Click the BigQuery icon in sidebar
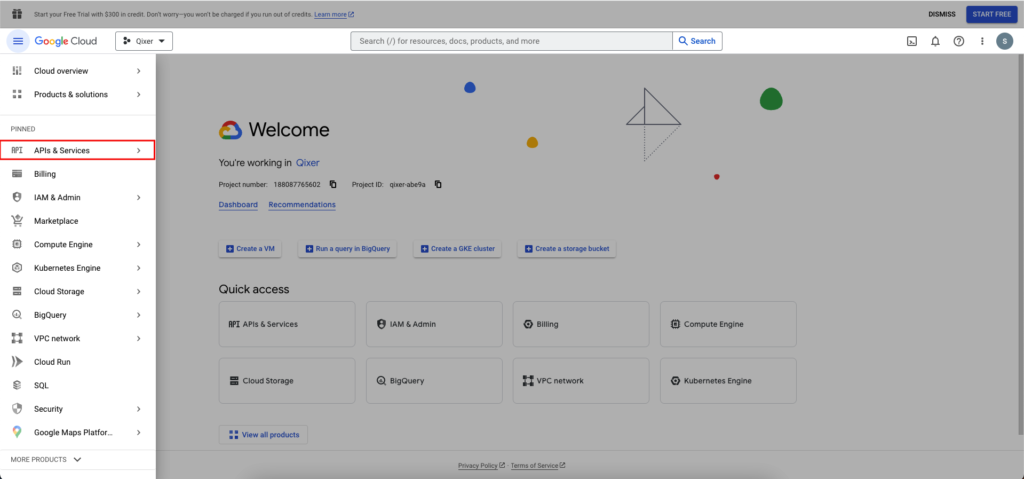The image size is (1024, 479). (18, 315)
